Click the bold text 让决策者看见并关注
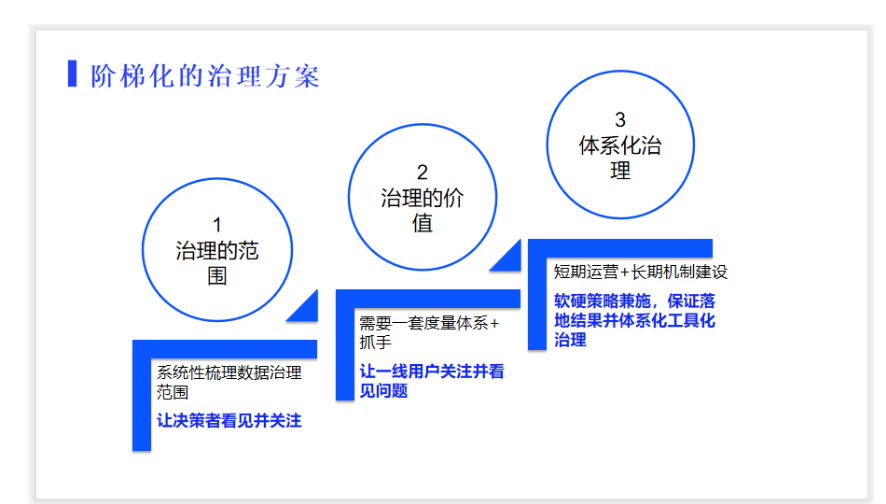This screenshot has width=886, height=504. point(229,420)
